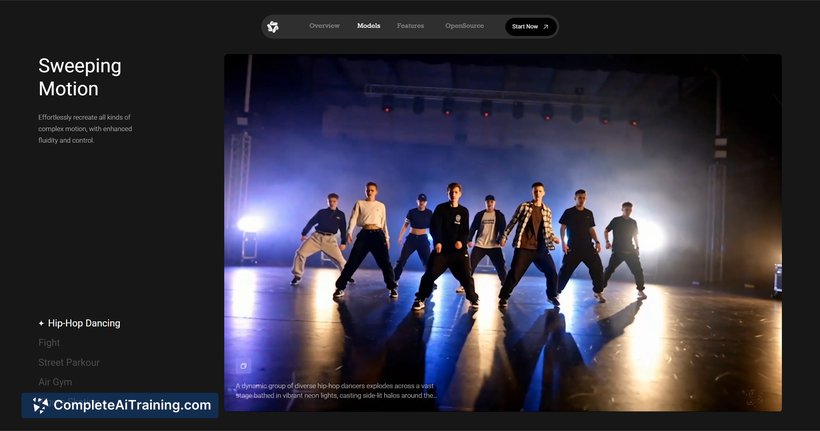Click the 'Sweeping Motion' heading
The height and width of the screenshot is (431, 820).
(x=79, y=77)
